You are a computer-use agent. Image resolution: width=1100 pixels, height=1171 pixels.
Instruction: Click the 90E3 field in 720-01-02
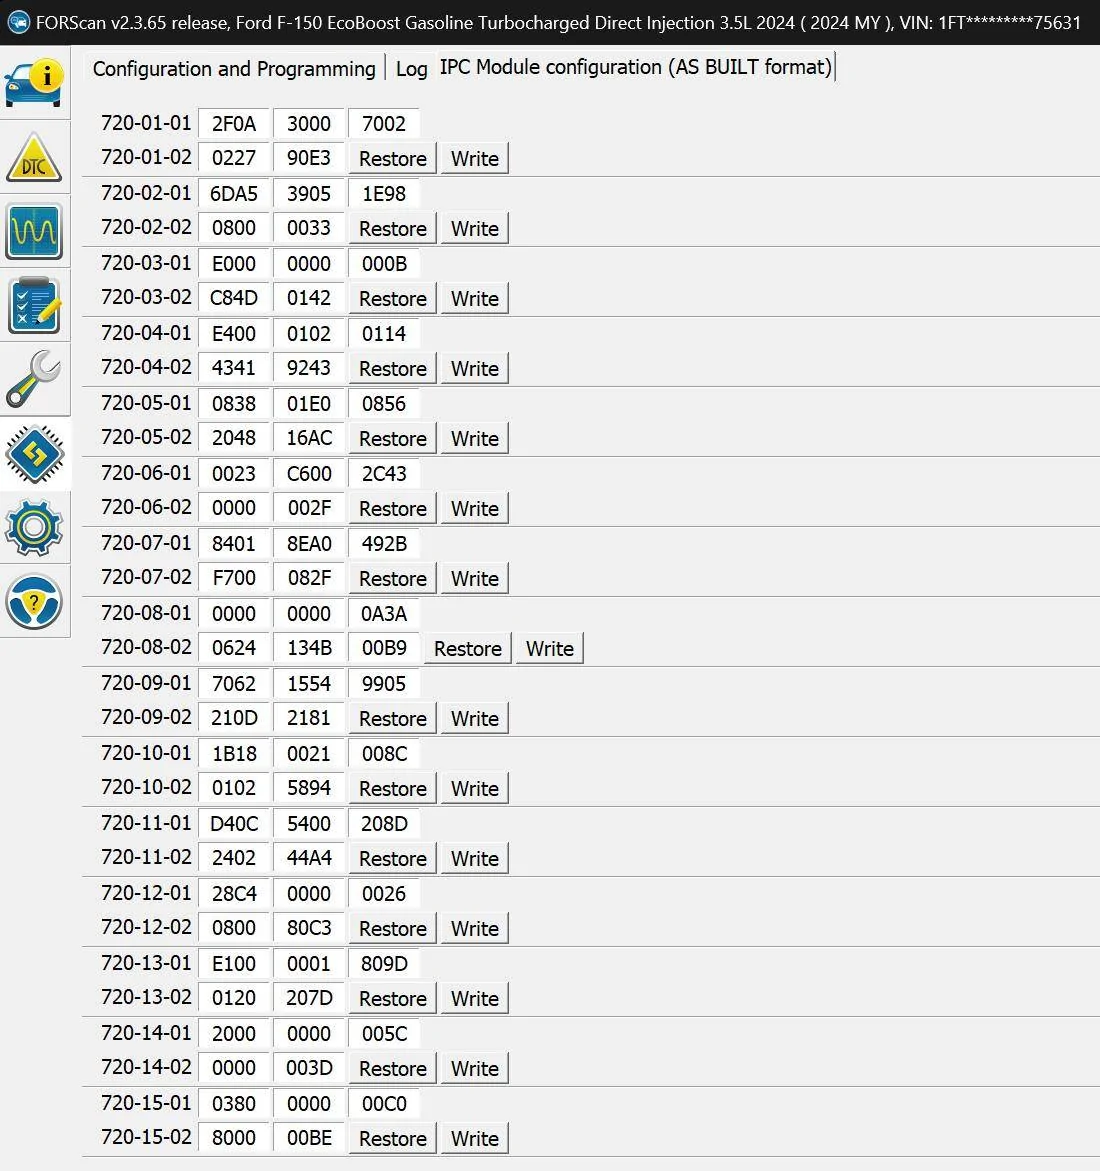click(x=308, y=158)
